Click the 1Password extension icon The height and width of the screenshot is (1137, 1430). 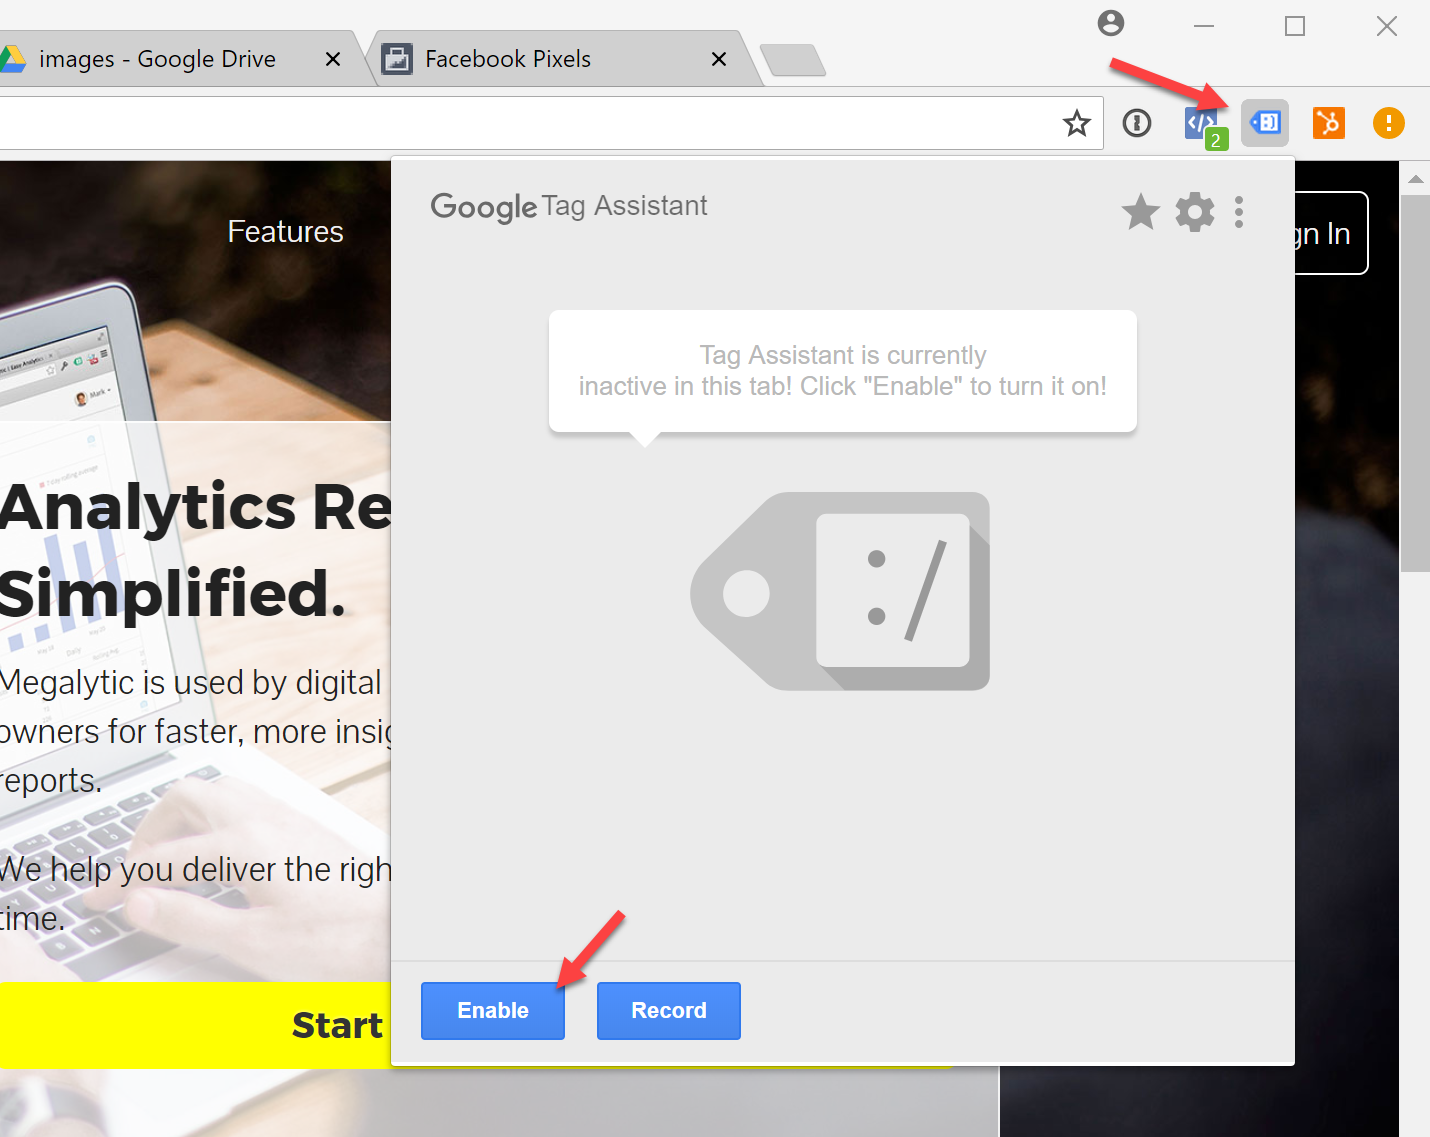pyautogui.click(x=1137, y=123)
